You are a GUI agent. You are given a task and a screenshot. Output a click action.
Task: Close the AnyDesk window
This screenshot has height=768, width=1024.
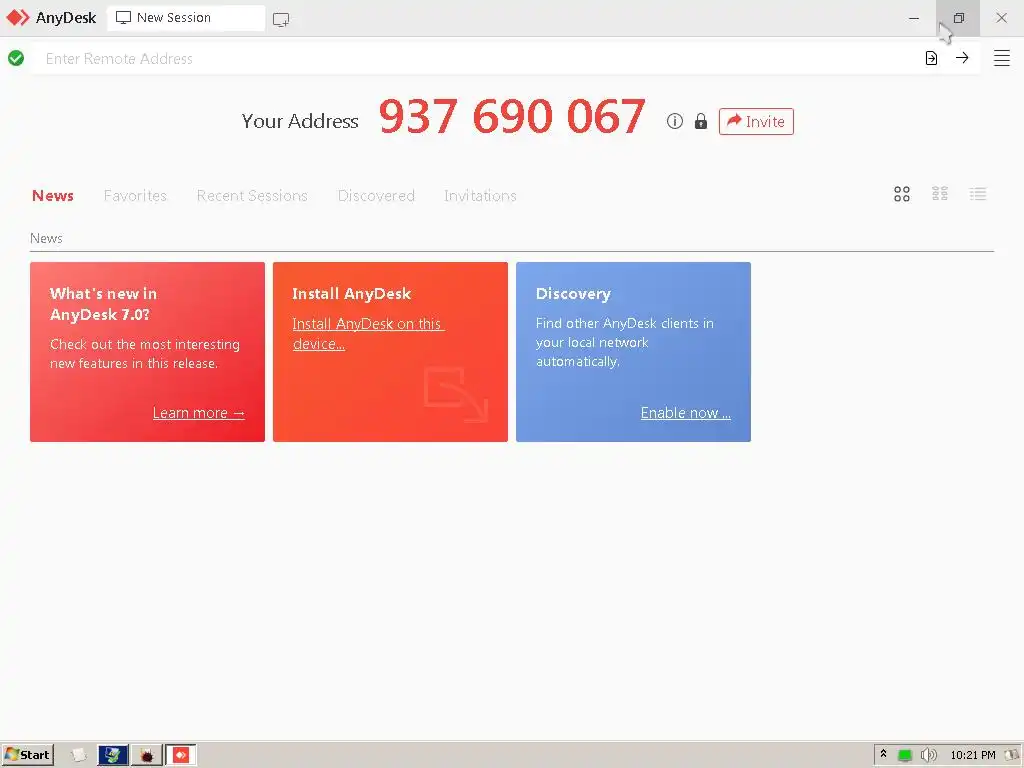(1001, 18)
